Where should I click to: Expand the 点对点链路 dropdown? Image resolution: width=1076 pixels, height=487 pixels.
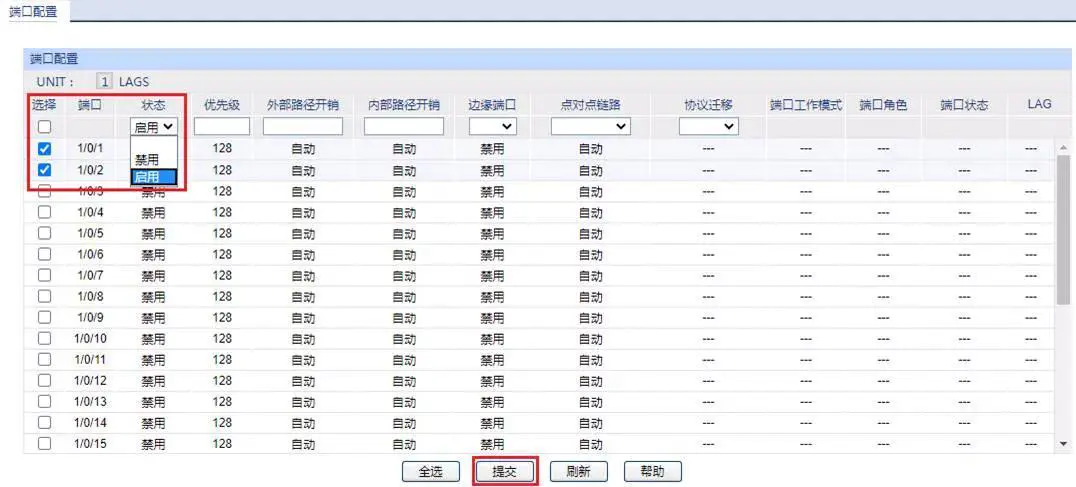pos(591,127)
